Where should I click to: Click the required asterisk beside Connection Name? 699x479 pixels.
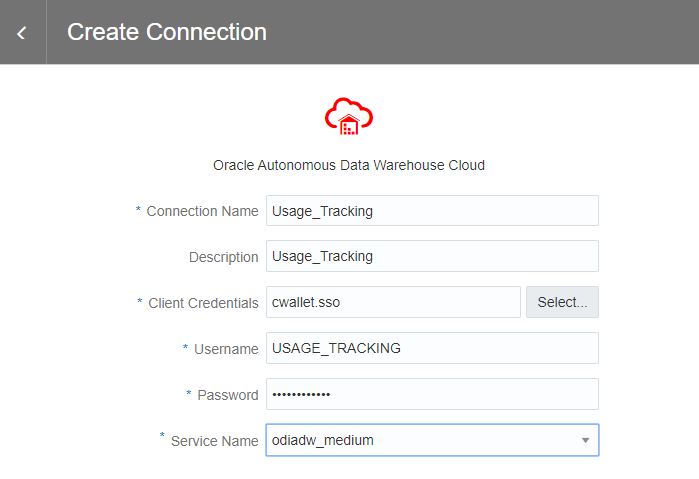(x=138, y=210)
